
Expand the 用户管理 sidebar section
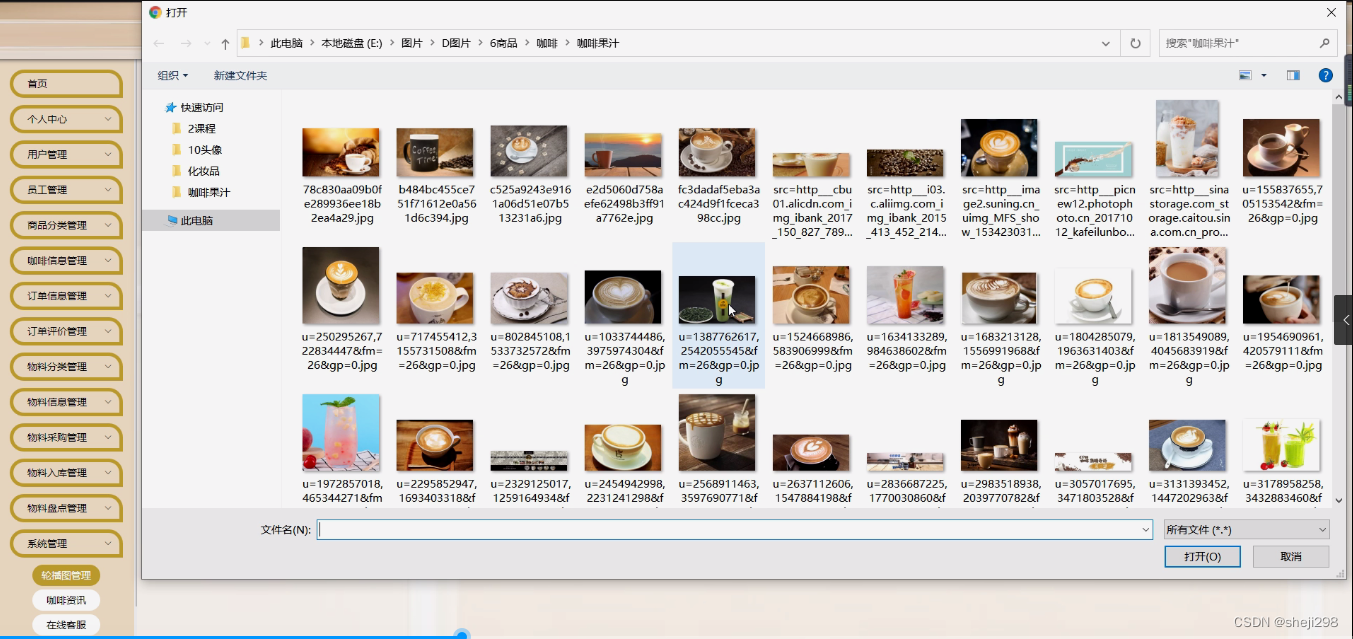[x=65, y=154]
